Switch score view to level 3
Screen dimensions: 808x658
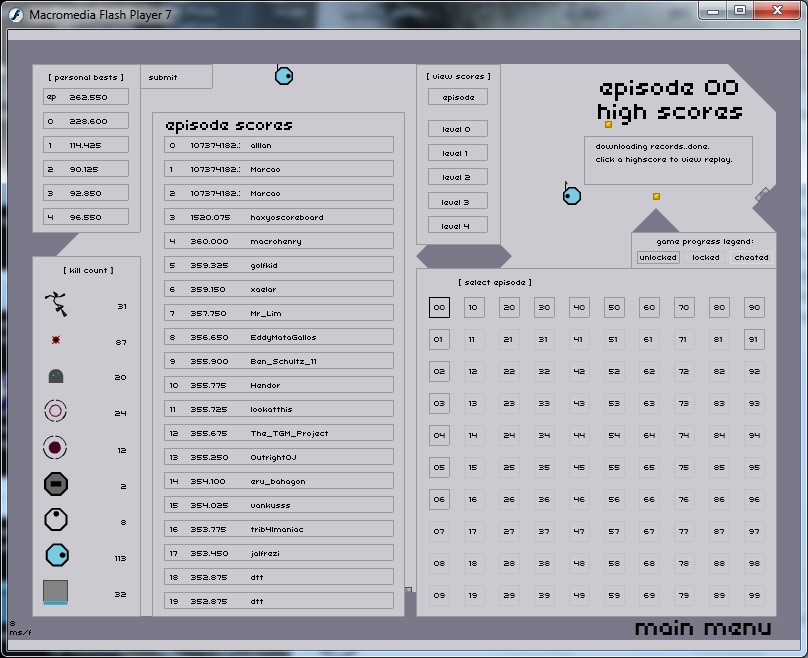click(458, 202)
